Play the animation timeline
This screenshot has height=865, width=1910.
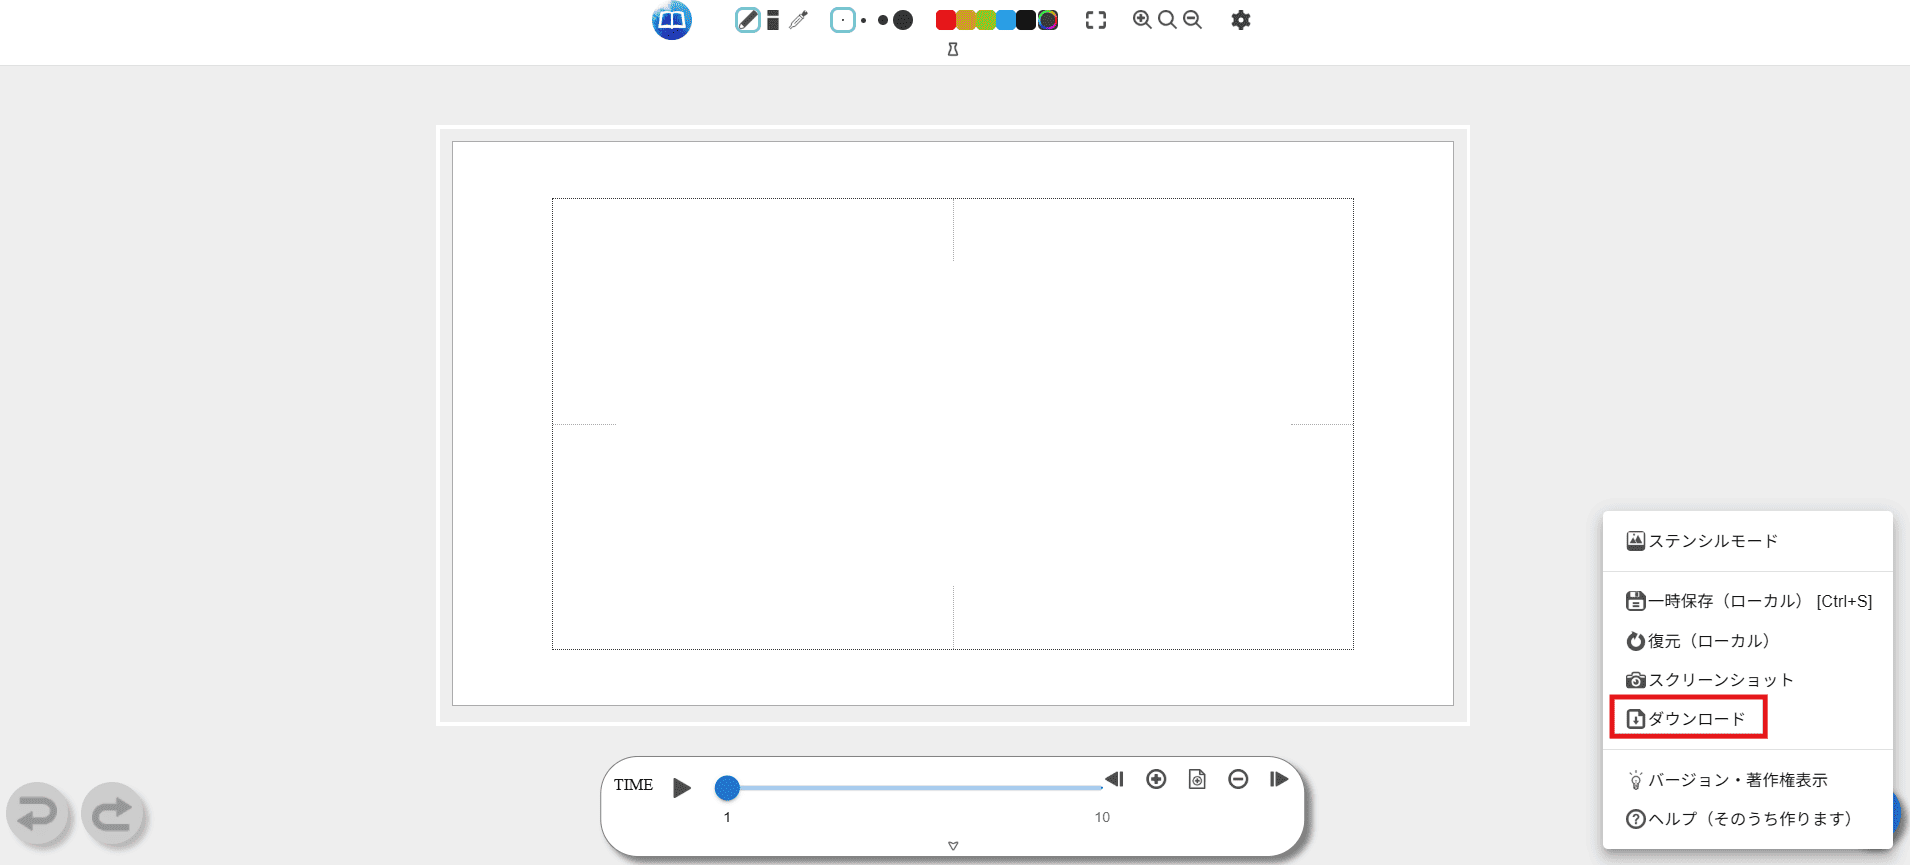pyautogui.click(x=682, y=788)
